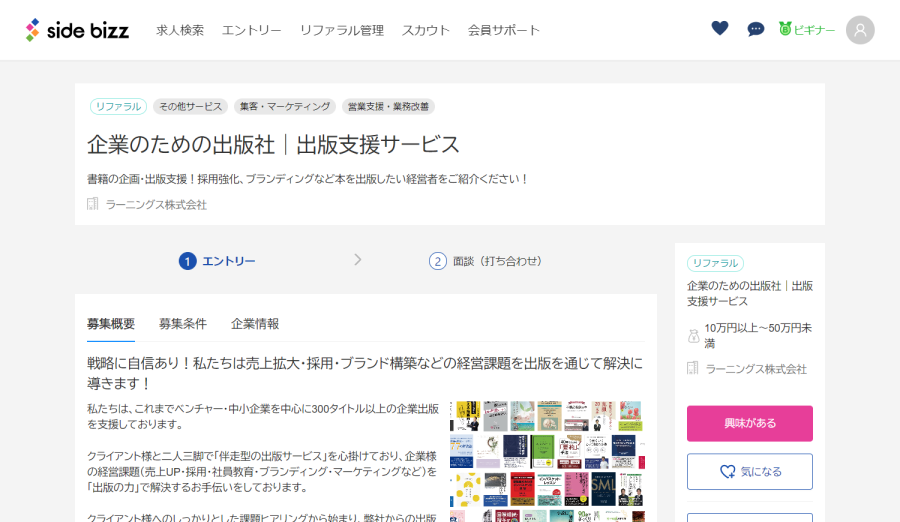Open エントリー in the navigation bar

[251, 30]
